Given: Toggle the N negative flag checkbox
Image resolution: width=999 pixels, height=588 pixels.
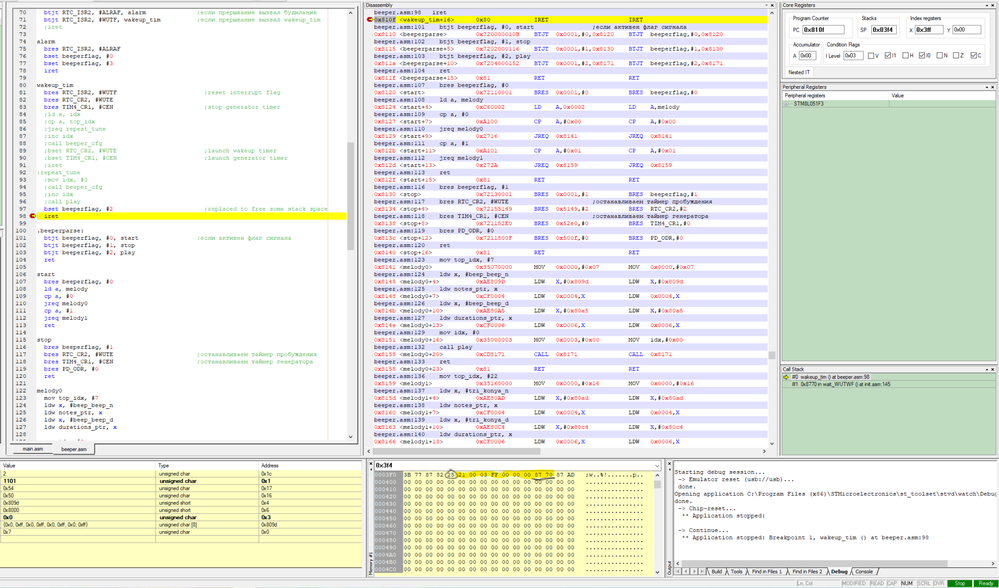Looking at the screenshot, I should click(939, 56).
